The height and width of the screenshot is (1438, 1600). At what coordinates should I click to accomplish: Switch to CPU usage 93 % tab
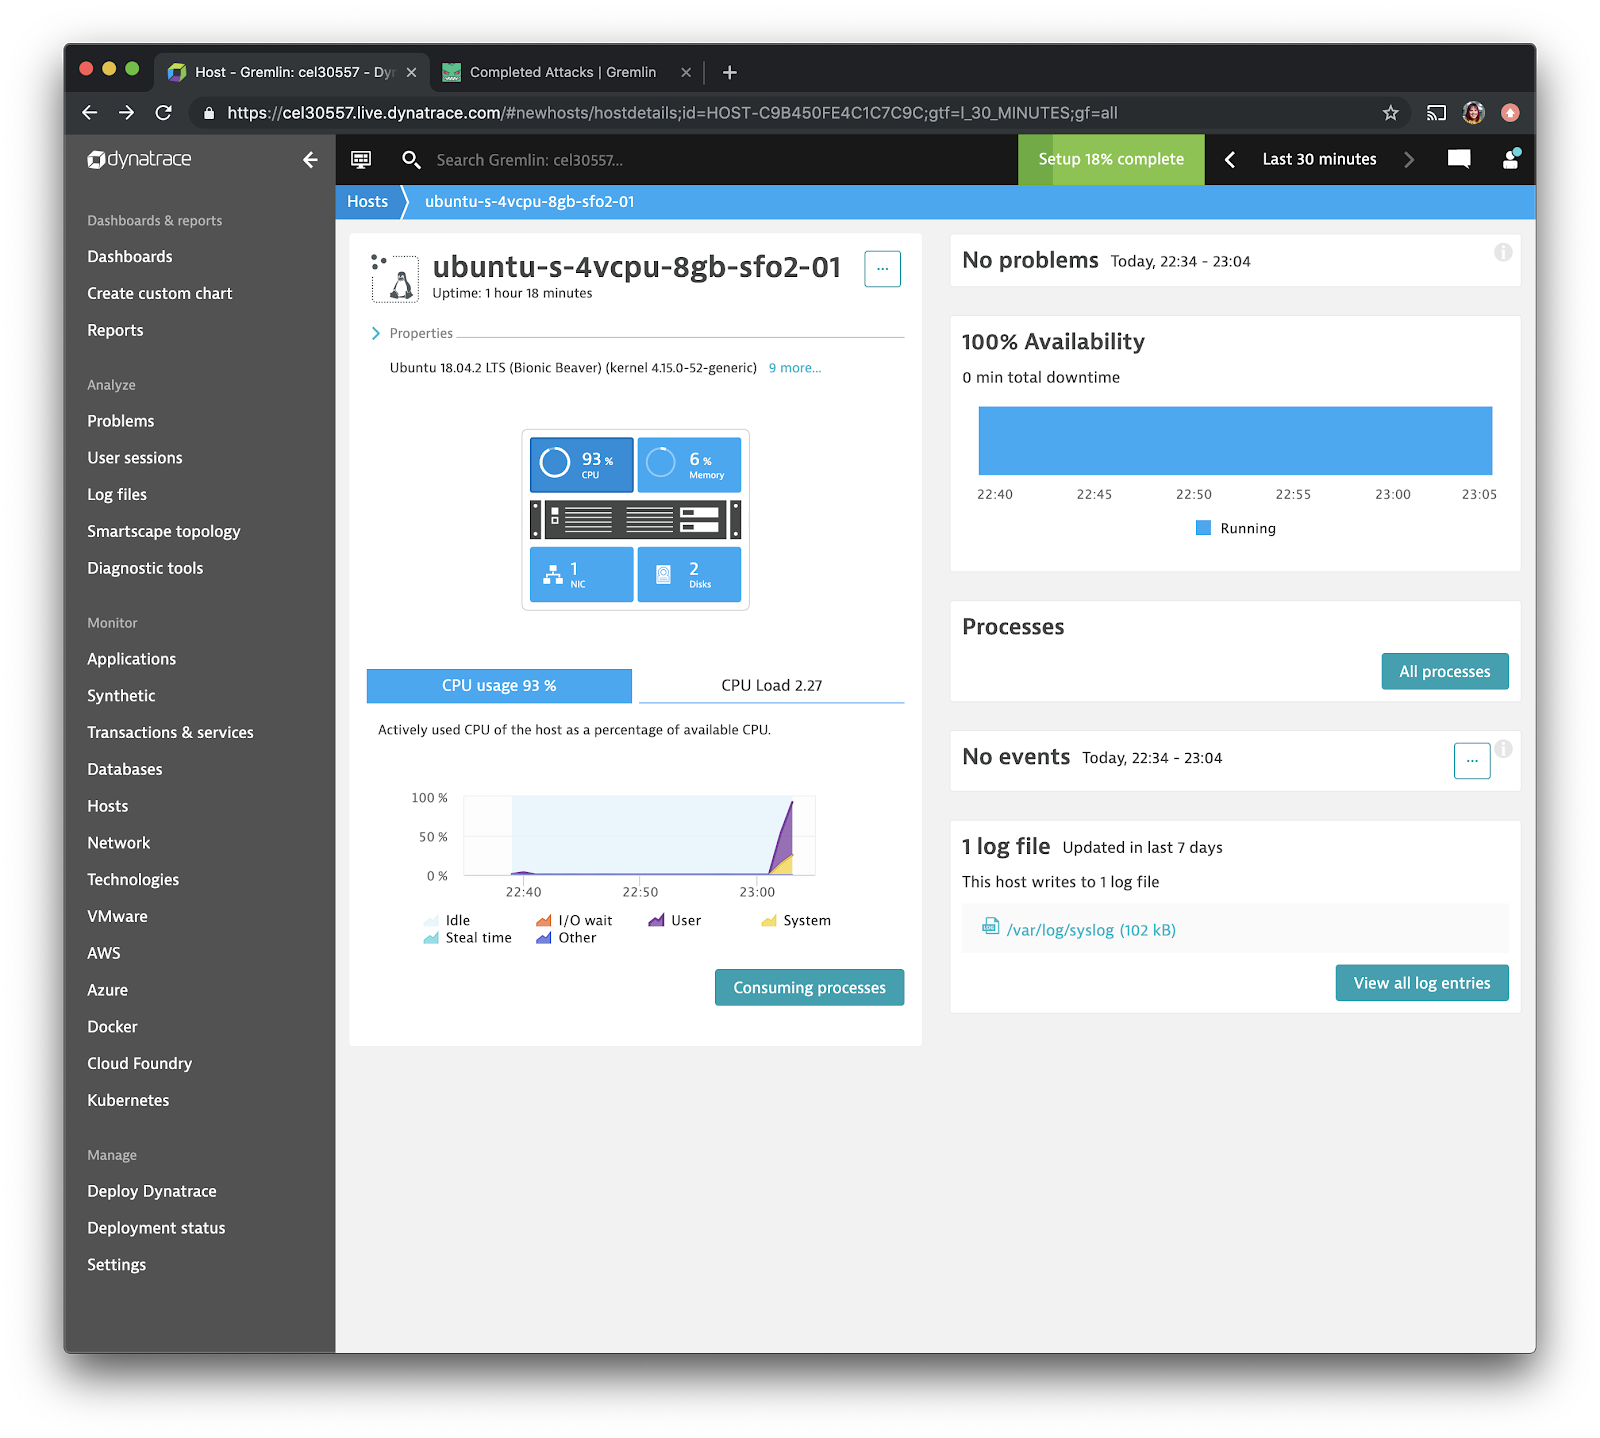click(499, 686)
